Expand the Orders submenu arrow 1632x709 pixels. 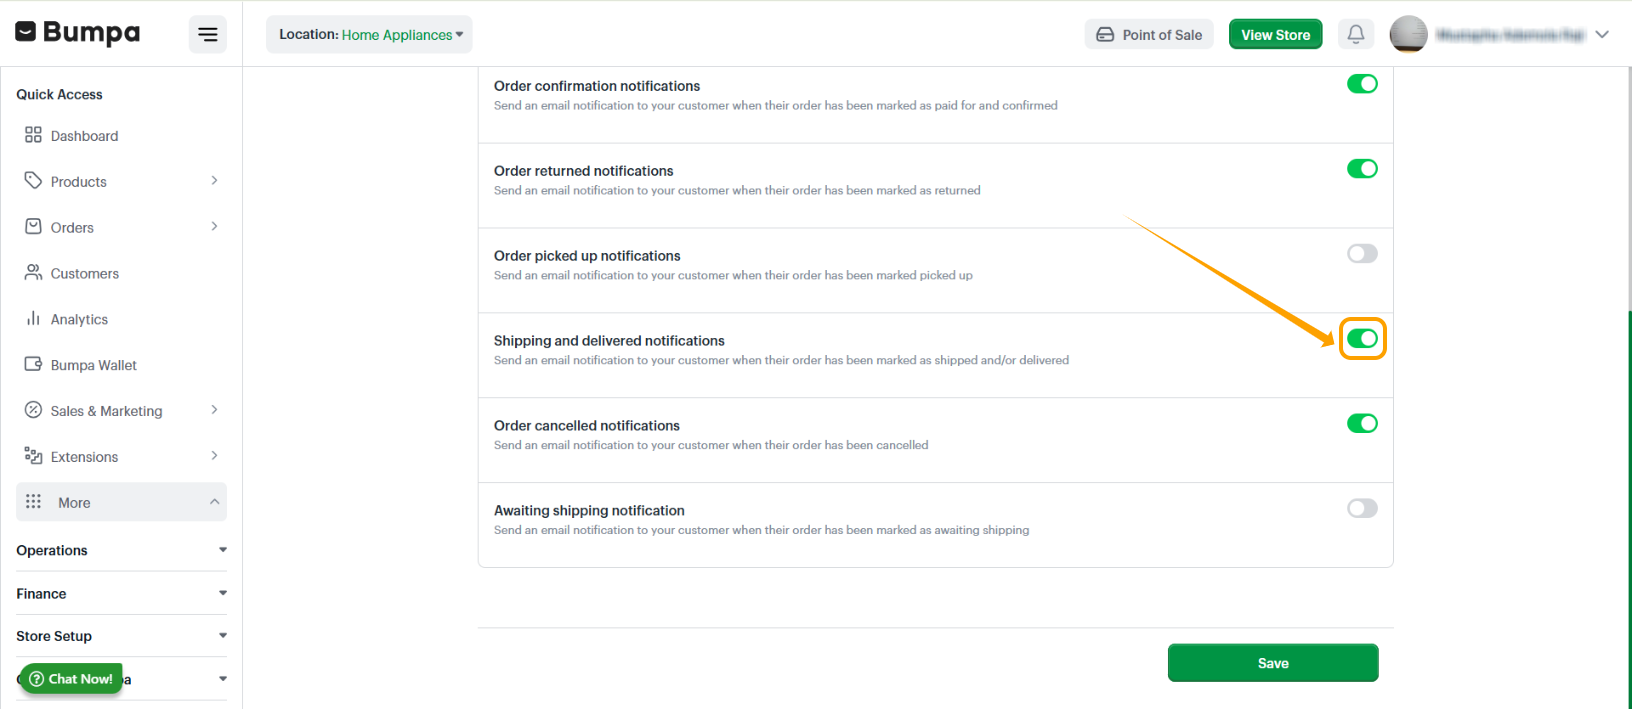[x=214, y=227]
